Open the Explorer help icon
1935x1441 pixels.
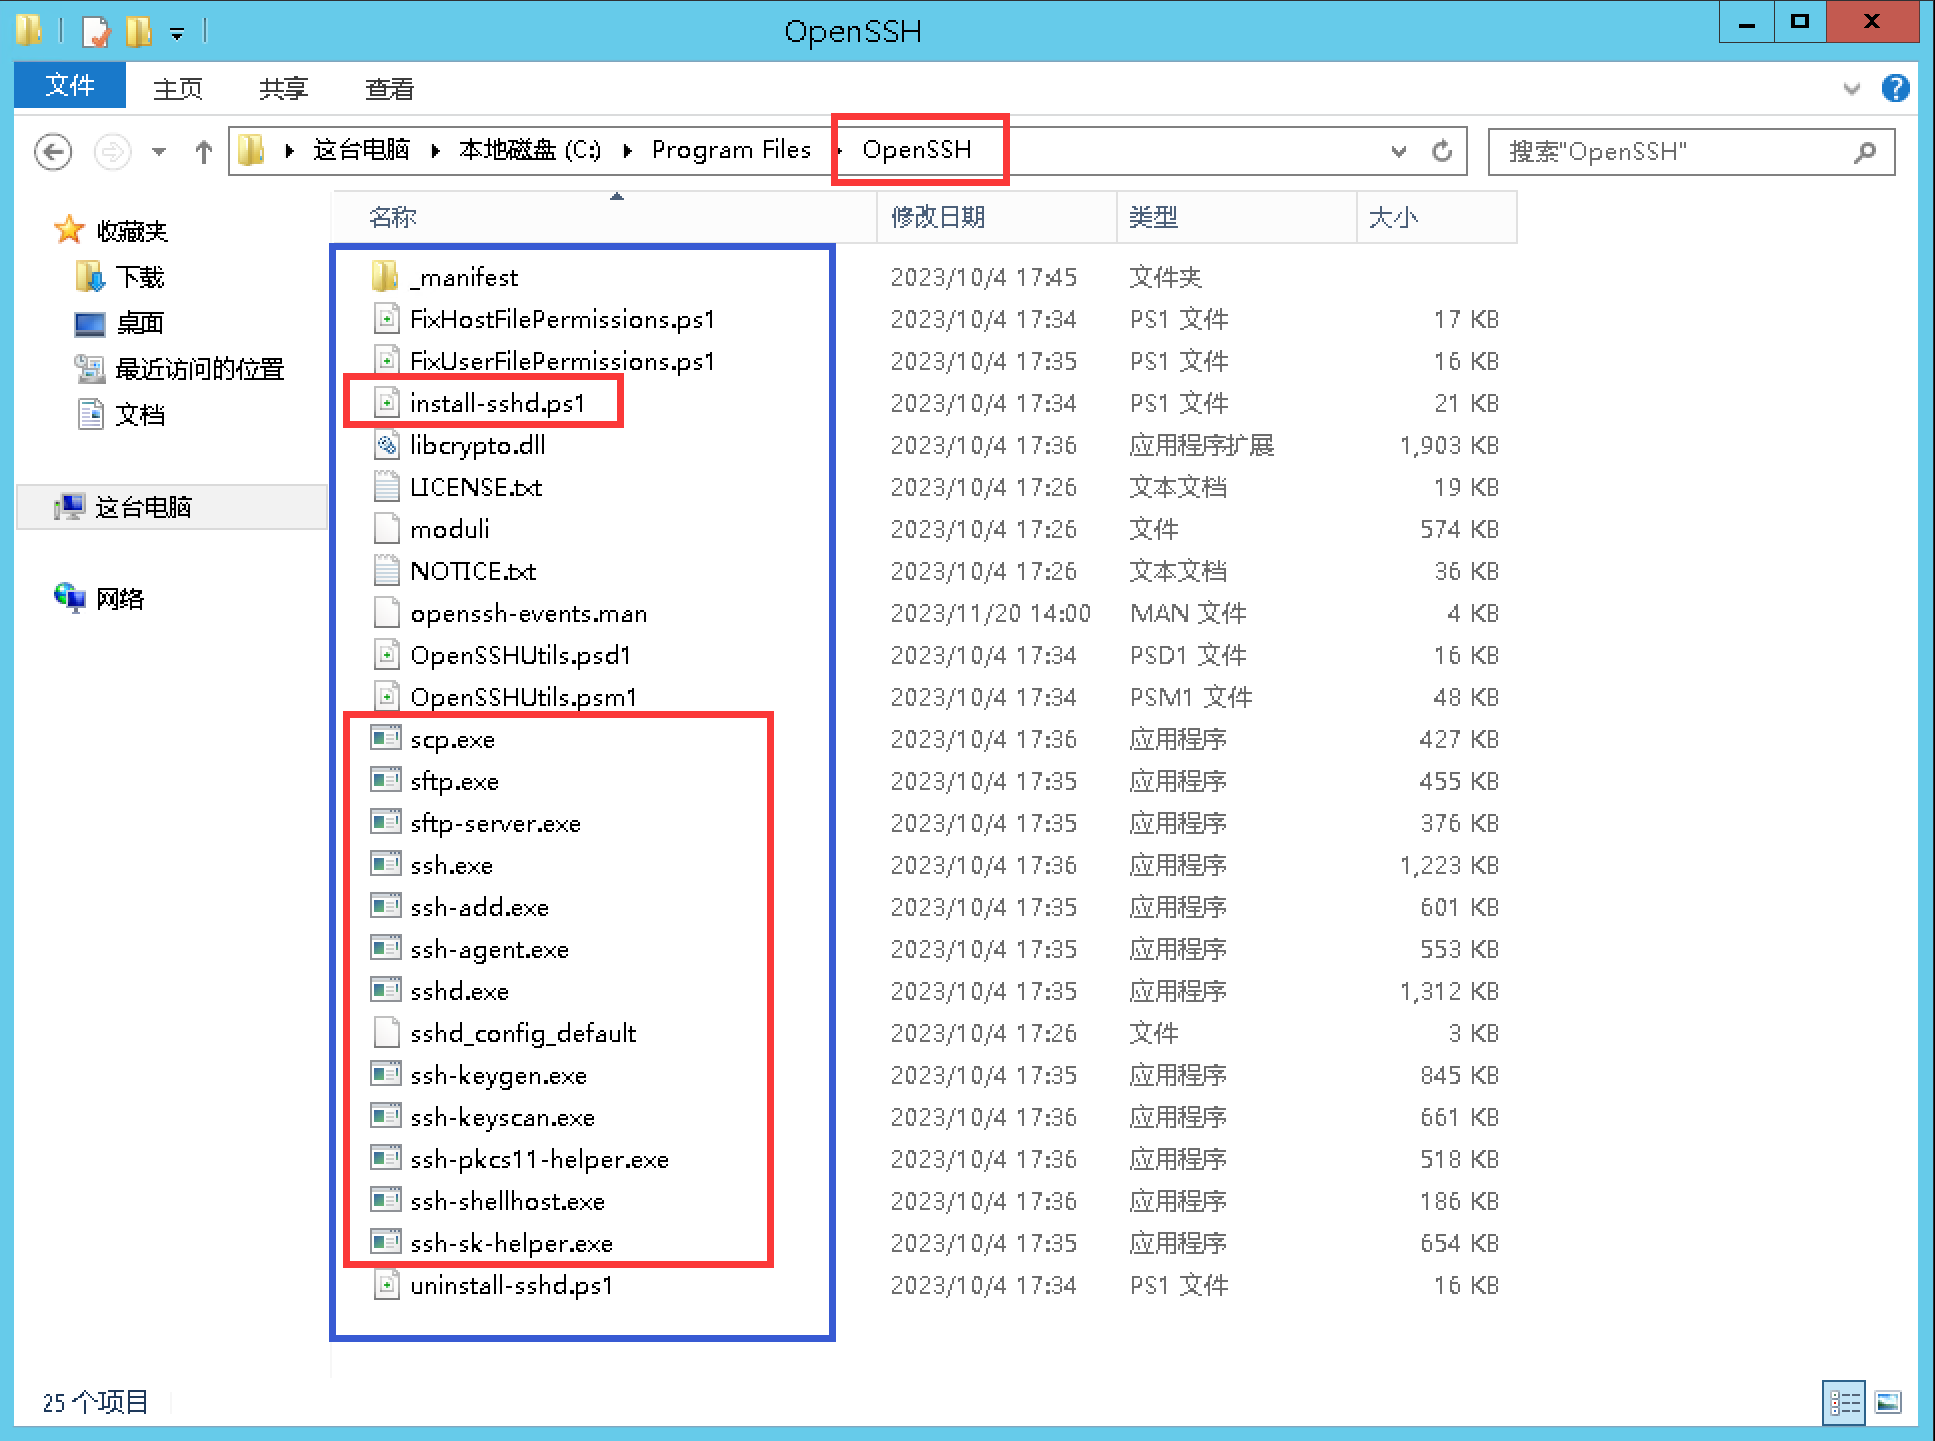[1895, 88]
